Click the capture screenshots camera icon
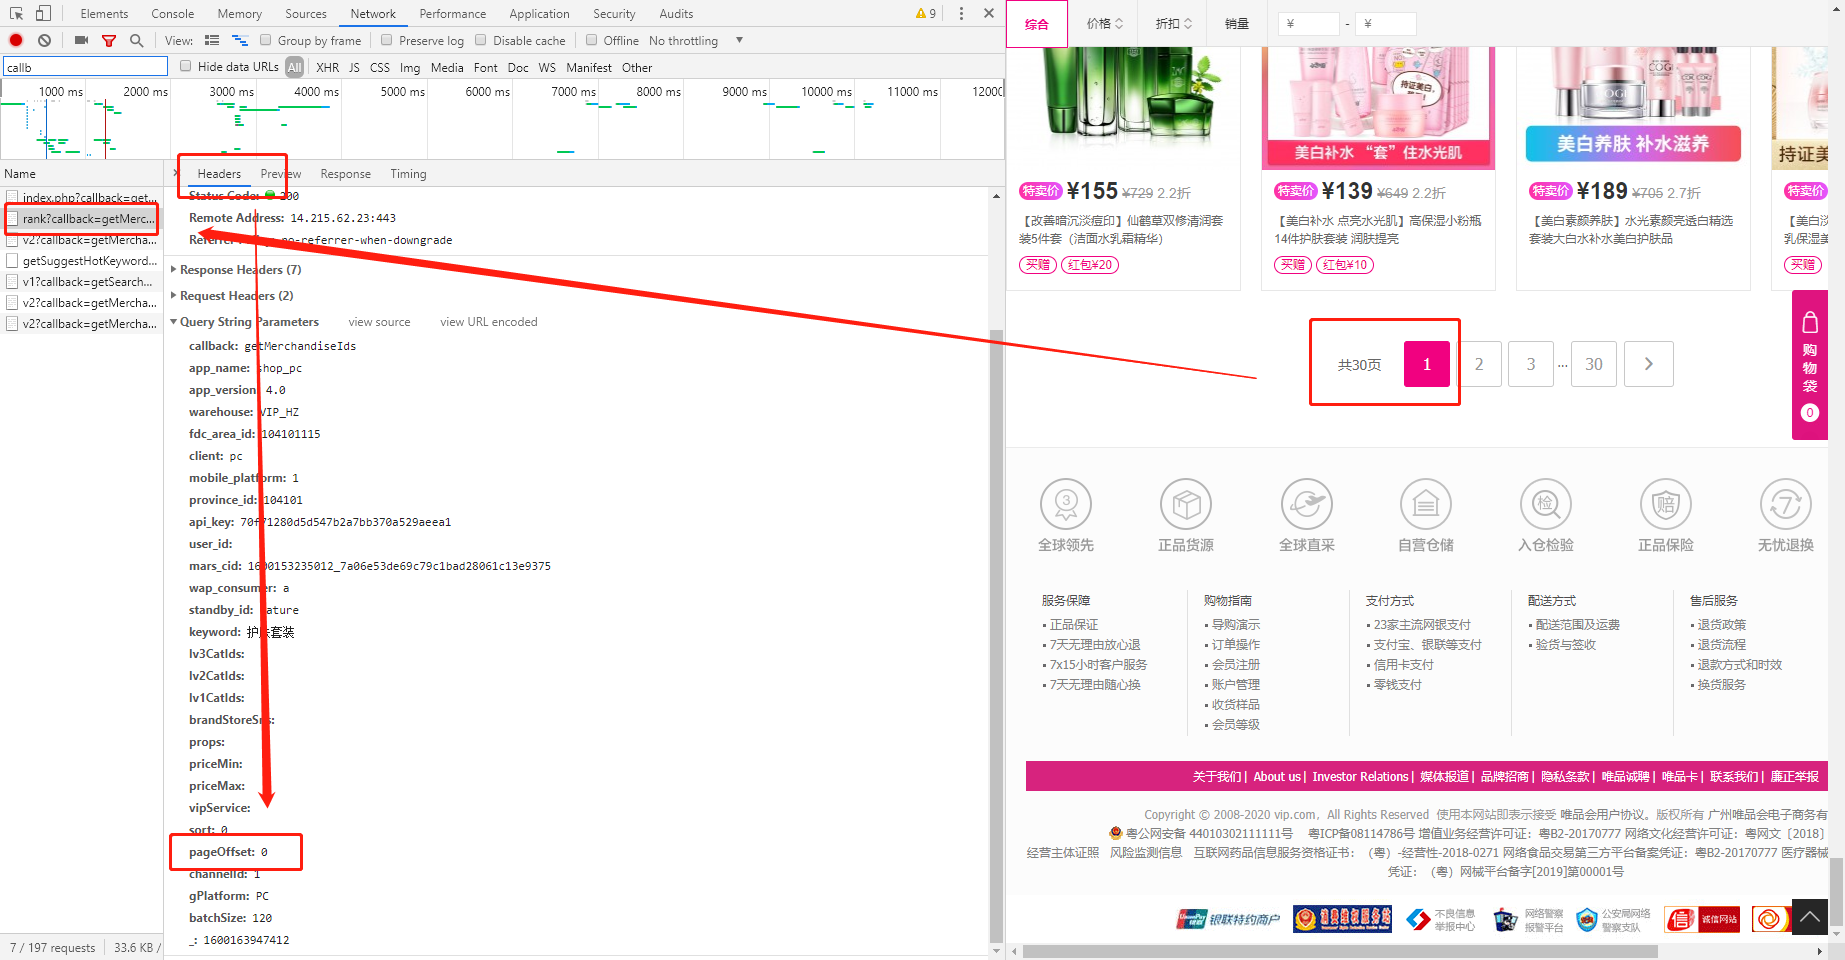Image resolution: width=1845 pixels, height=960 pixels. coord(81,40)
